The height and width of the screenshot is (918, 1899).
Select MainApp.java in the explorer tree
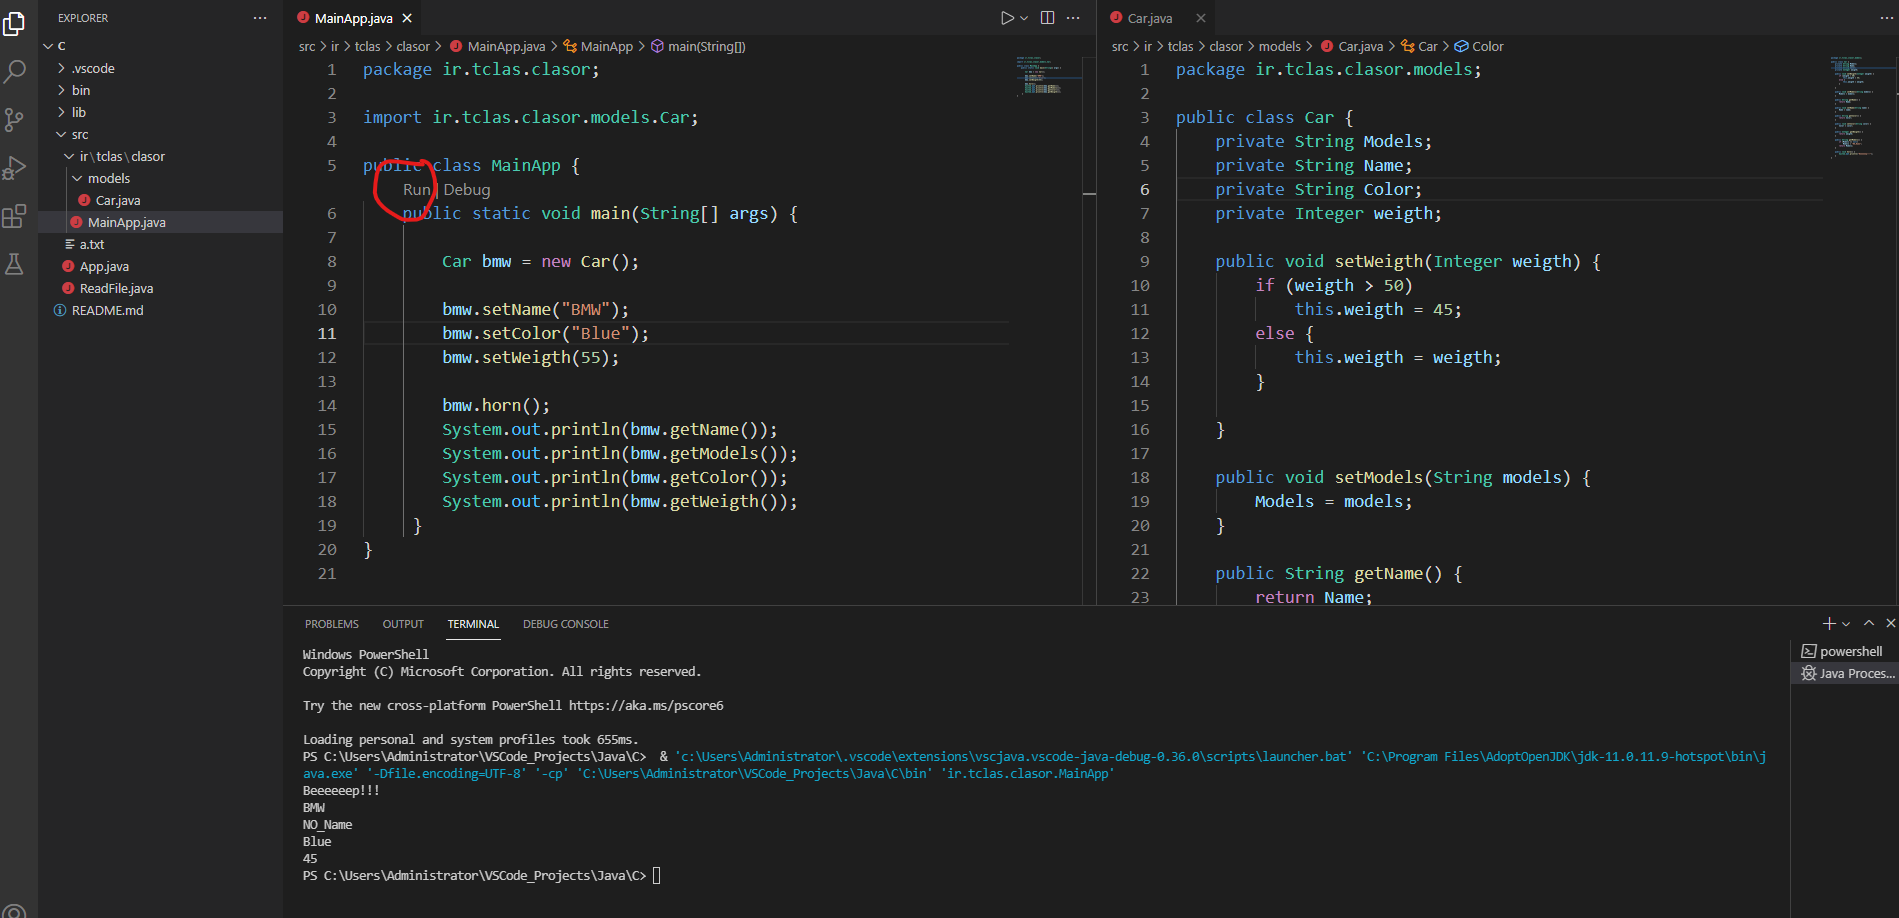[x=126, y=222]
